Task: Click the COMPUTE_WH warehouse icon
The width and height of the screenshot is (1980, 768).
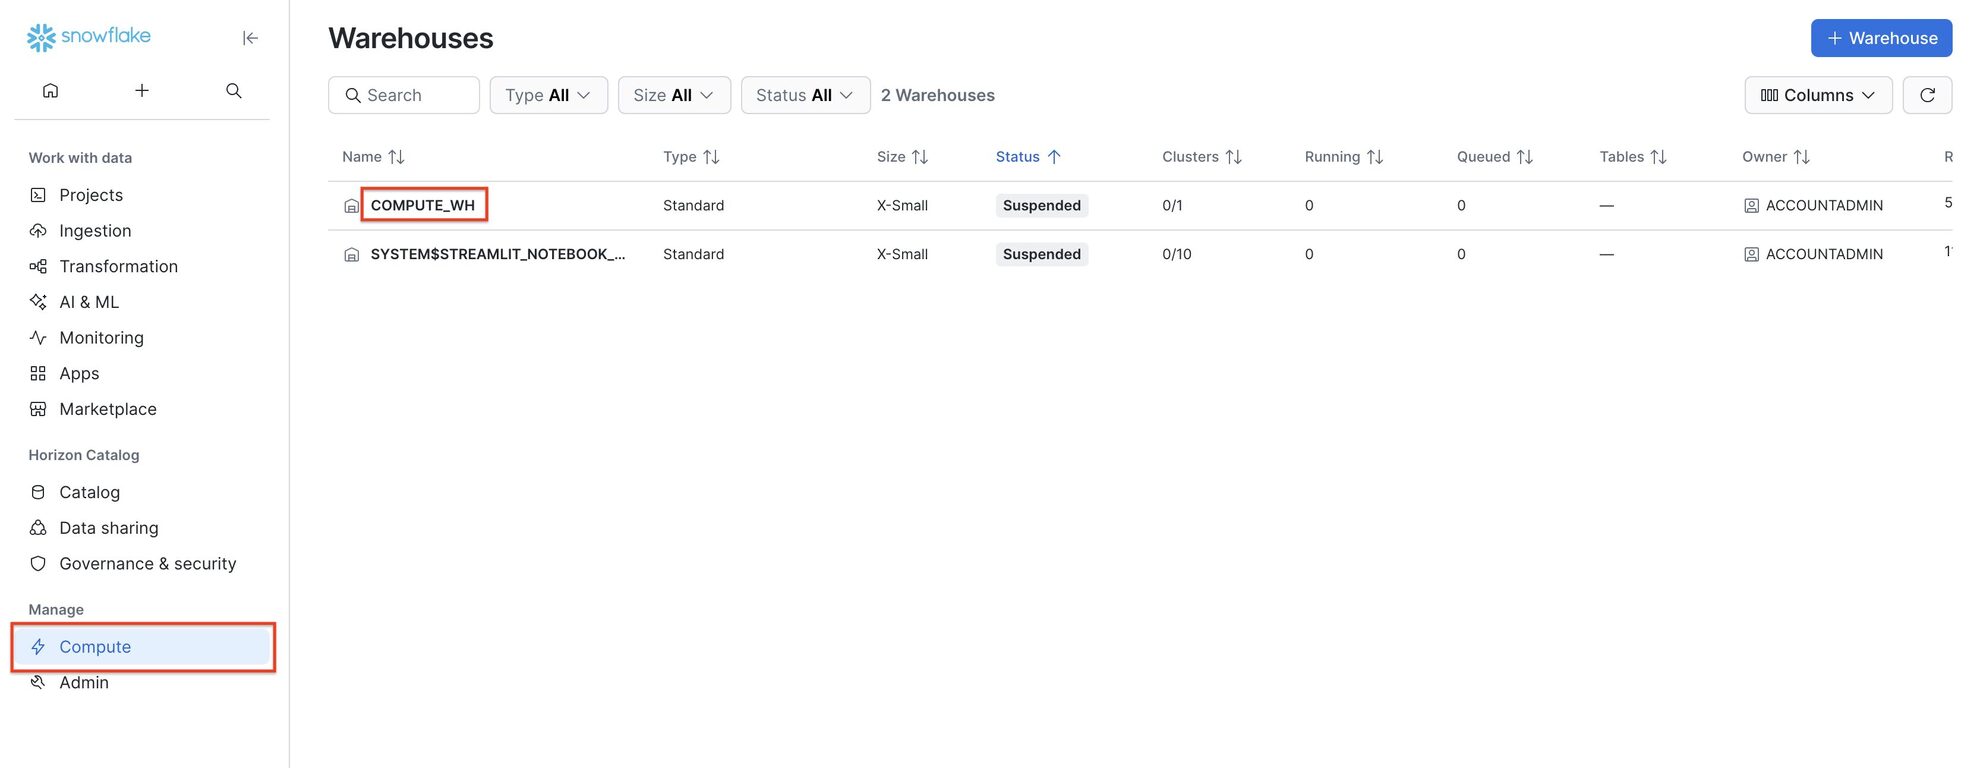Action: tap(351, 206)
